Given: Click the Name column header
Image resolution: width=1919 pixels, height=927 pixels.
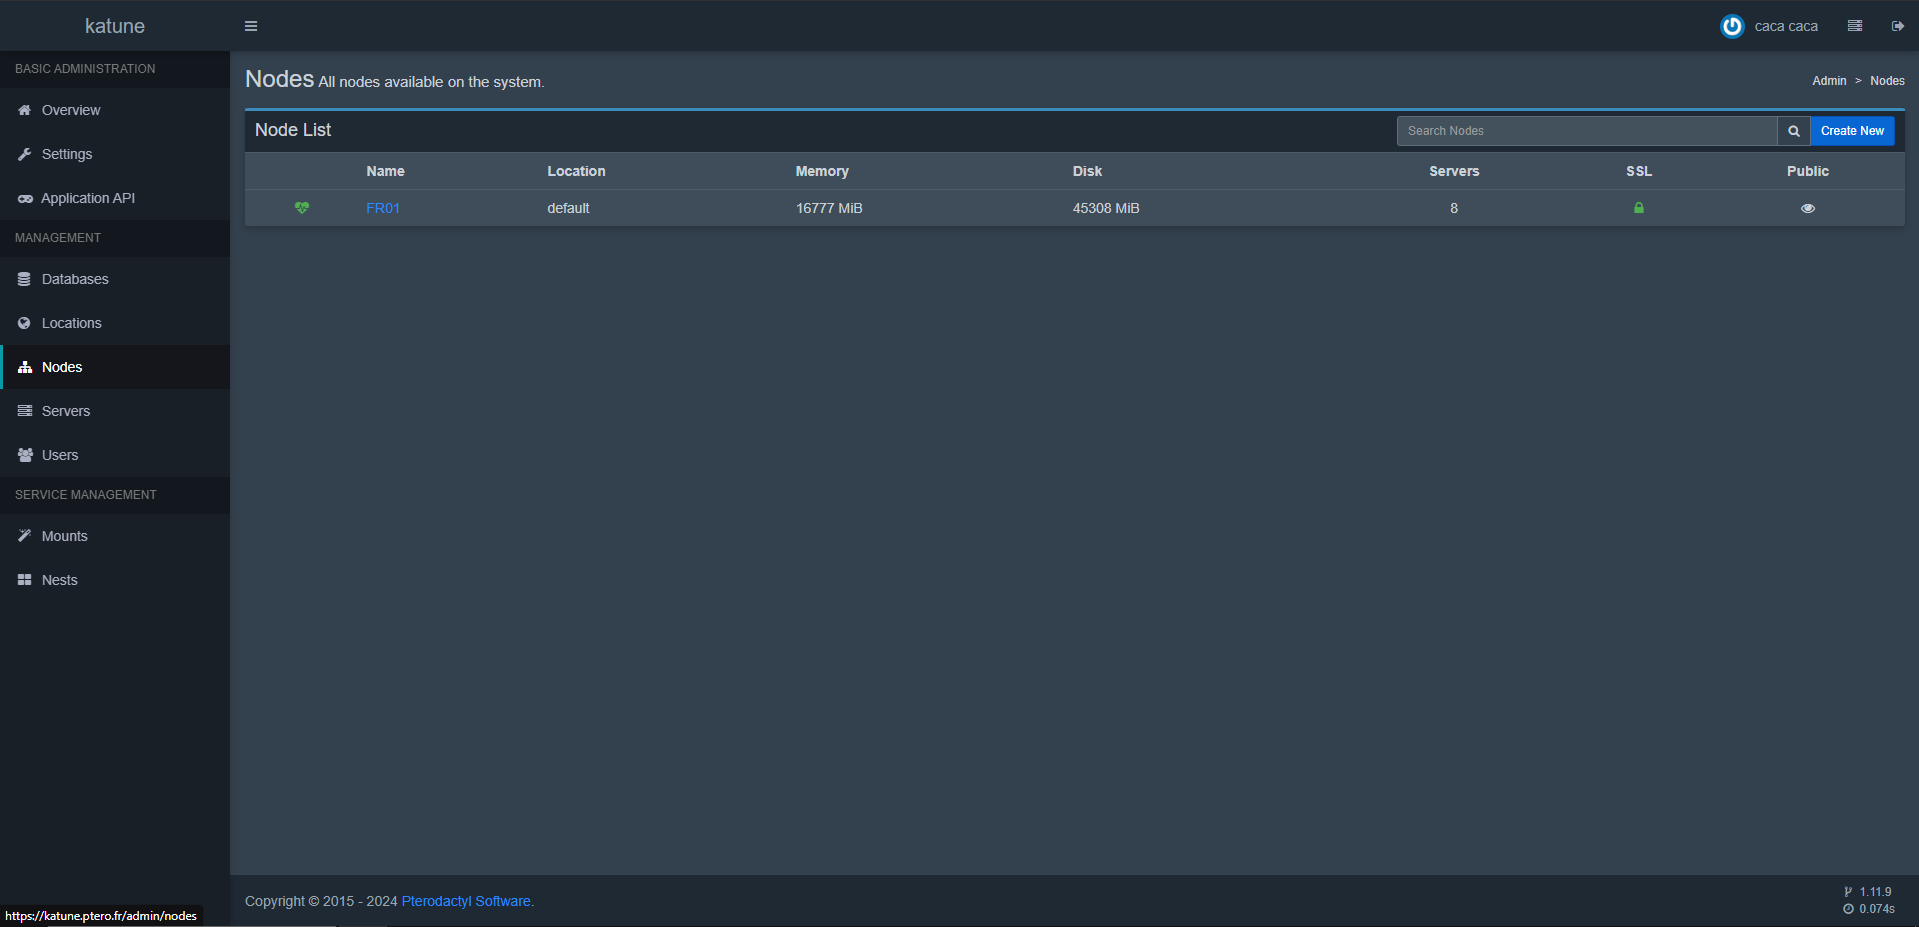Looking at the screenshot, I should pos(385,171).
